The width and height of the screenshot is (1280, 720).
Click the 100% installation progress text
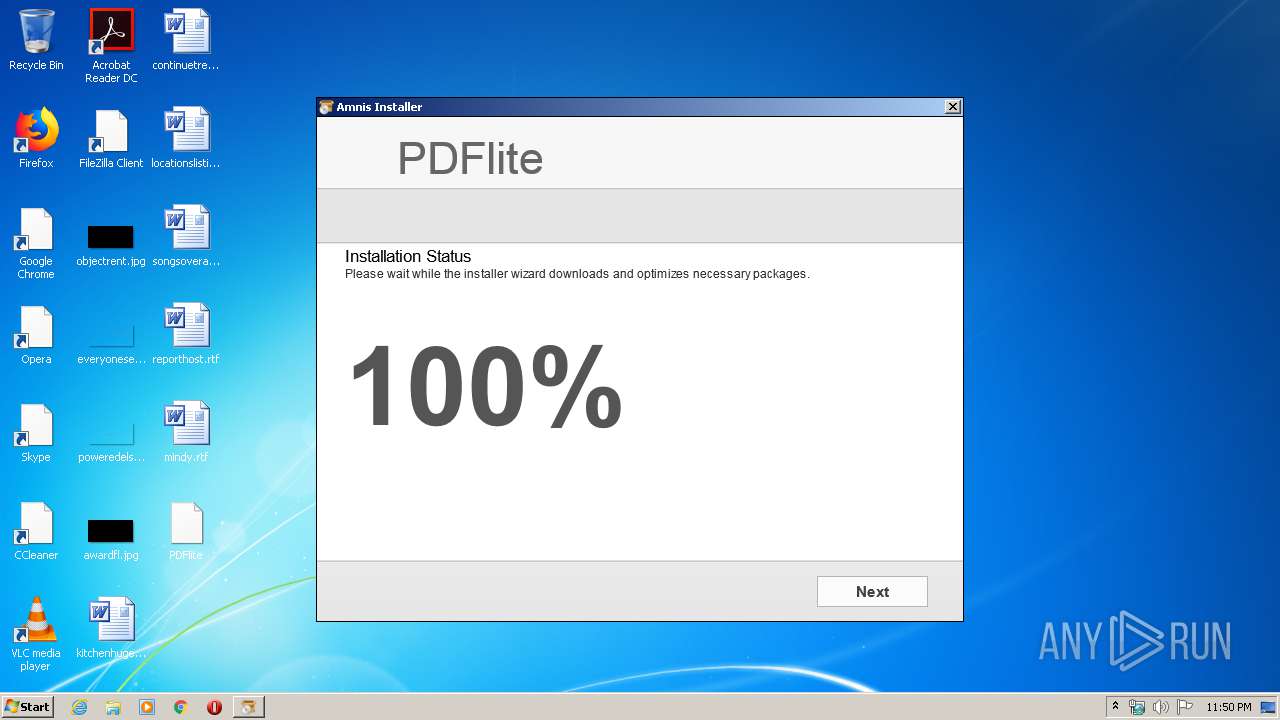tap(485, 386)
